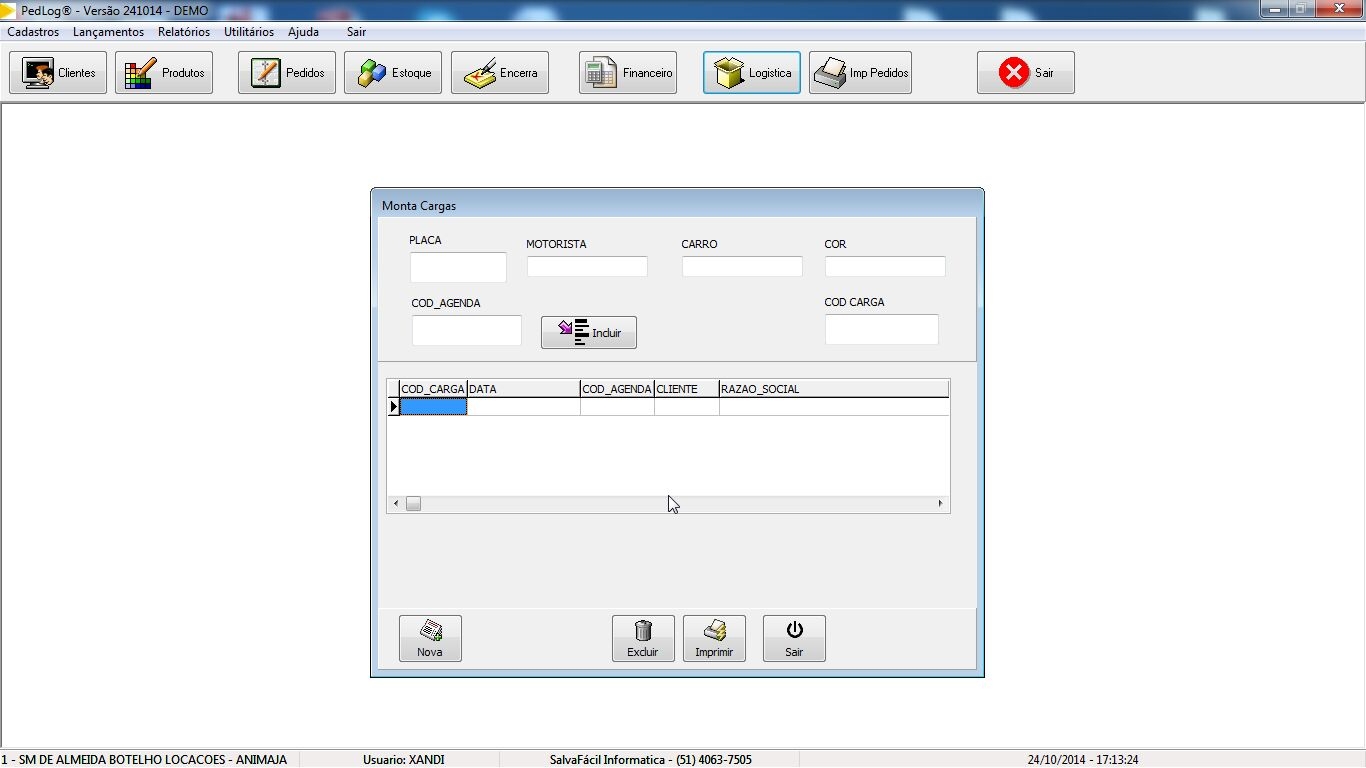Open the Logistica box icon
This screenshot has width=1366, height=768.
(x=730, y=73)
